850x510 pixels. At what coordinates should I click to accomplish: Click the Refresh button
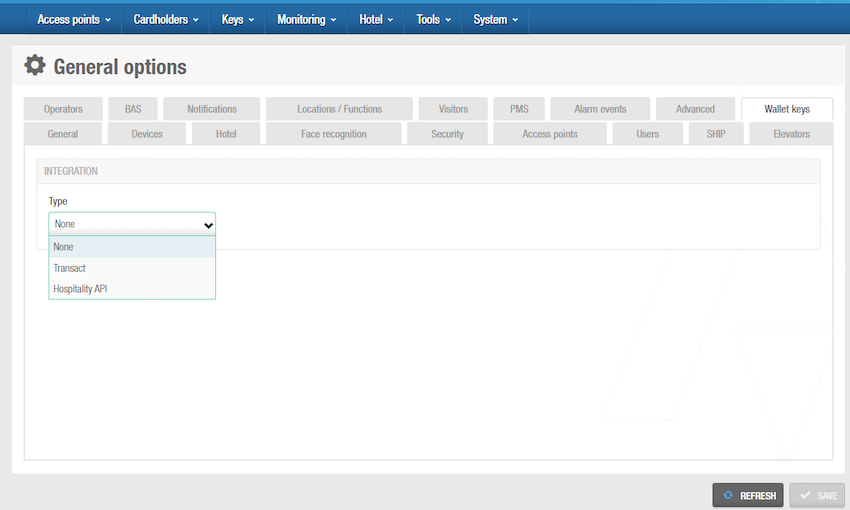click(x=748, y=495)
